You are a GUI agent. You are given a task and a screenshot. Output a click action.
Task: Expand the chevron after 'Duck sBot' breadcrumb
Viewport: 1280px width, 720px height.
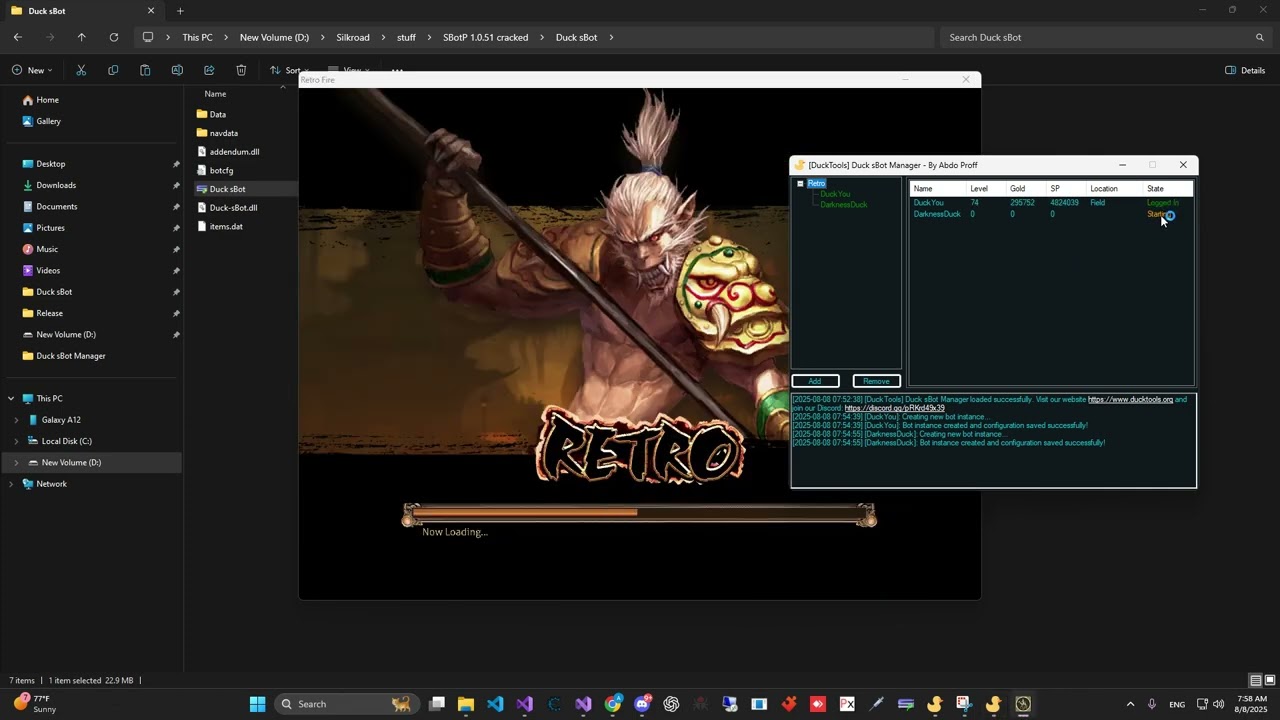(611, 37)
